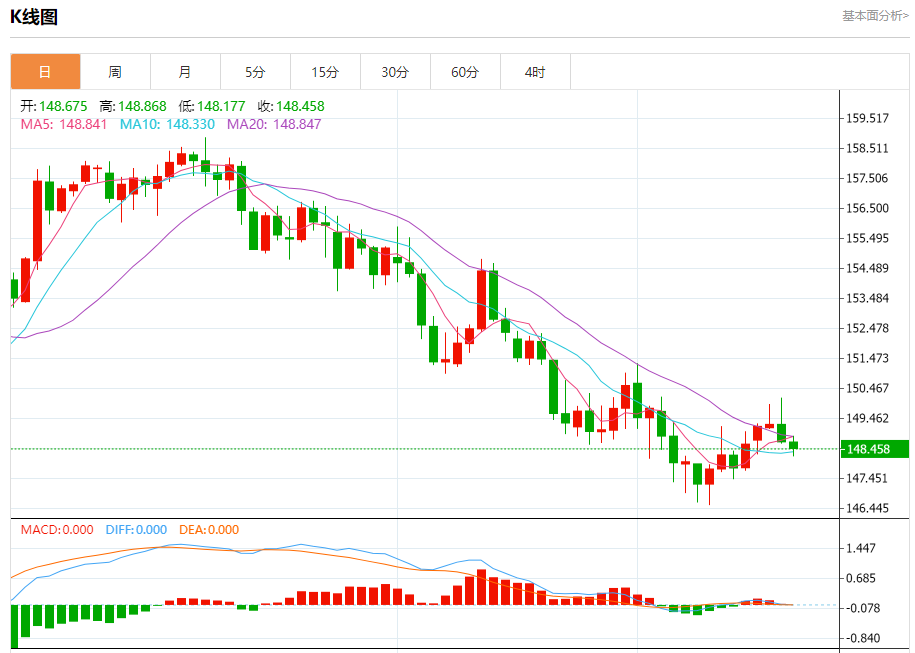Screen dimensions: 915x653
Task: Click the 1.447 MACD axis label
Action: (x=861, y=548)
